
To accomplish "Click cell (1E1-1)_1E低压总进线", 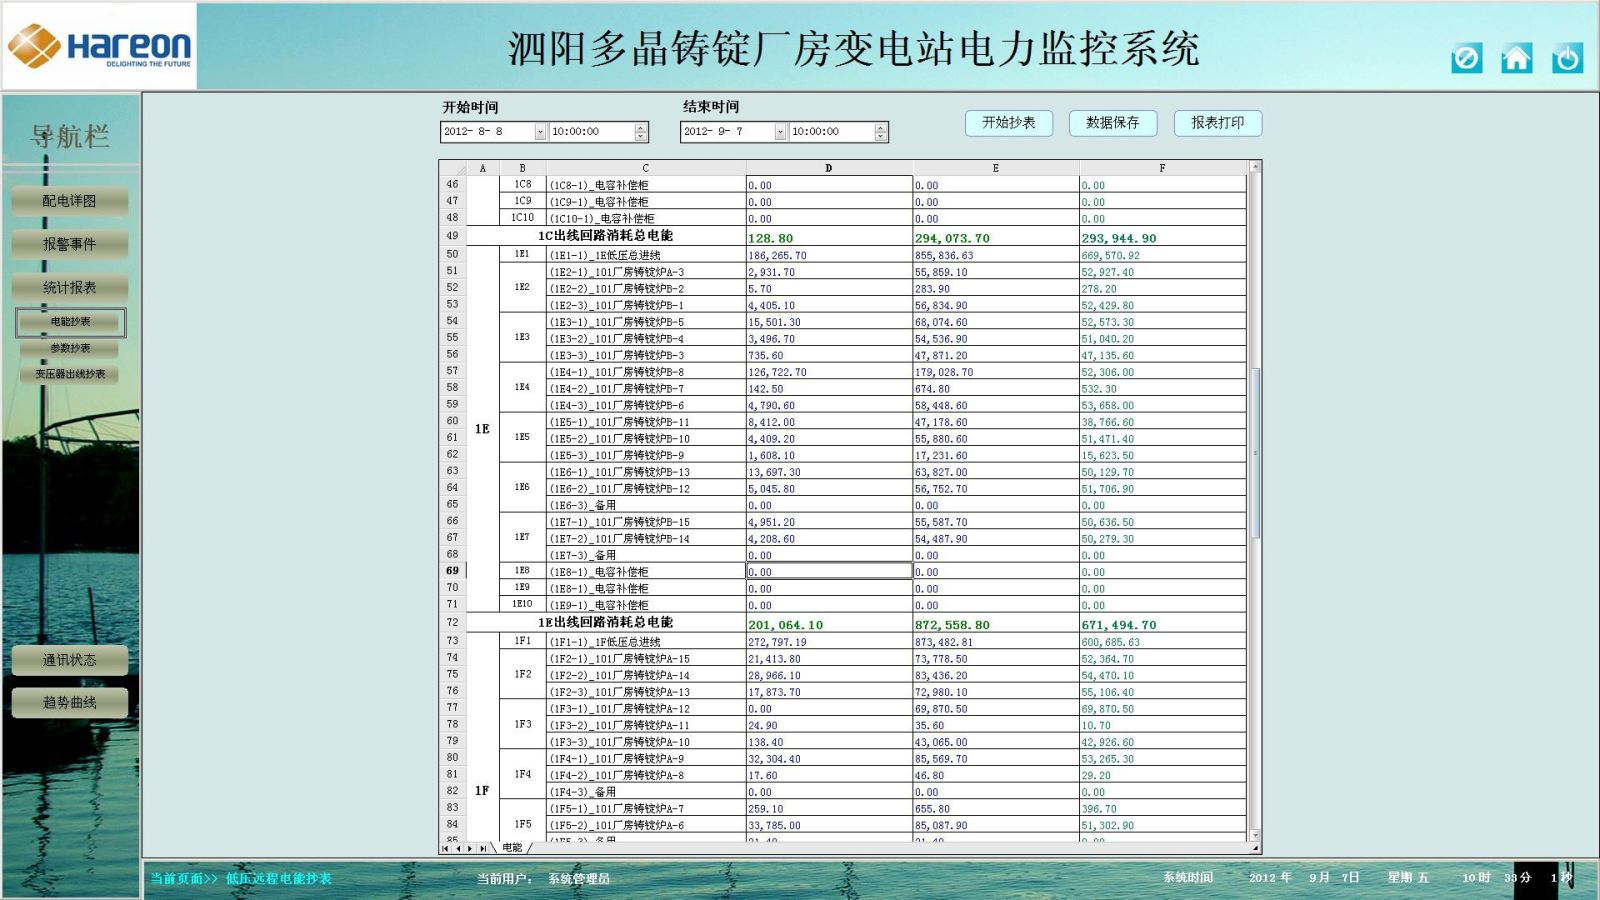I will point(646,255).
